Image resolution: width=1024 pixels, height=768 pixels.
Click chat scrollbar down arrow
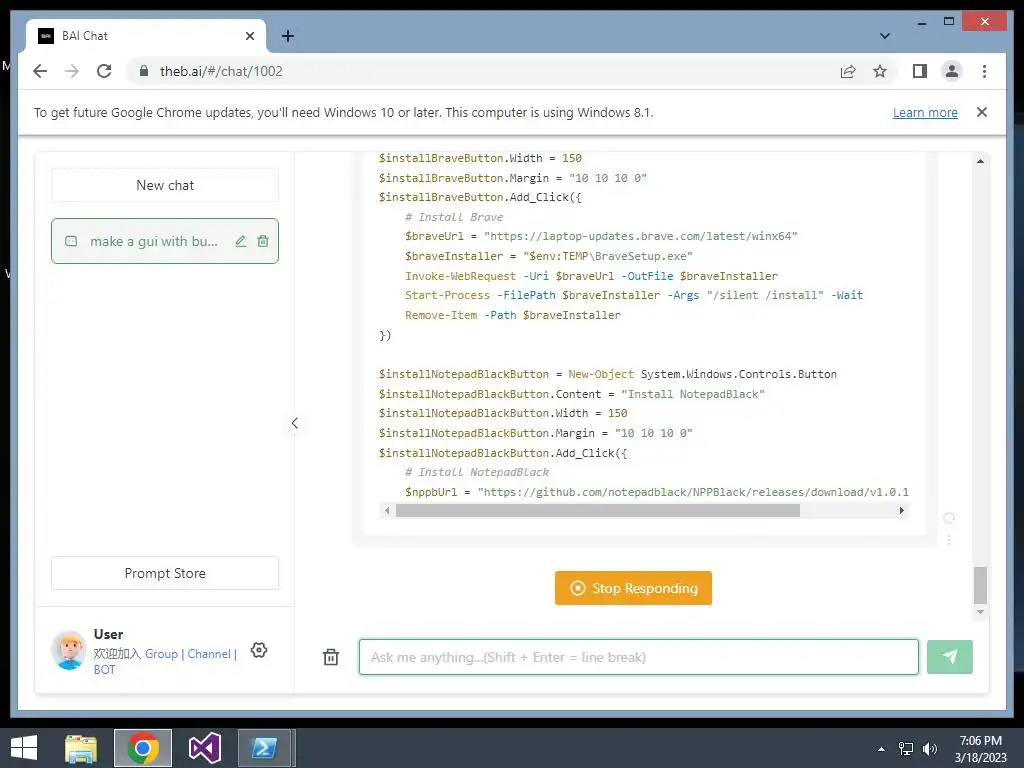(x=980, y=613)
